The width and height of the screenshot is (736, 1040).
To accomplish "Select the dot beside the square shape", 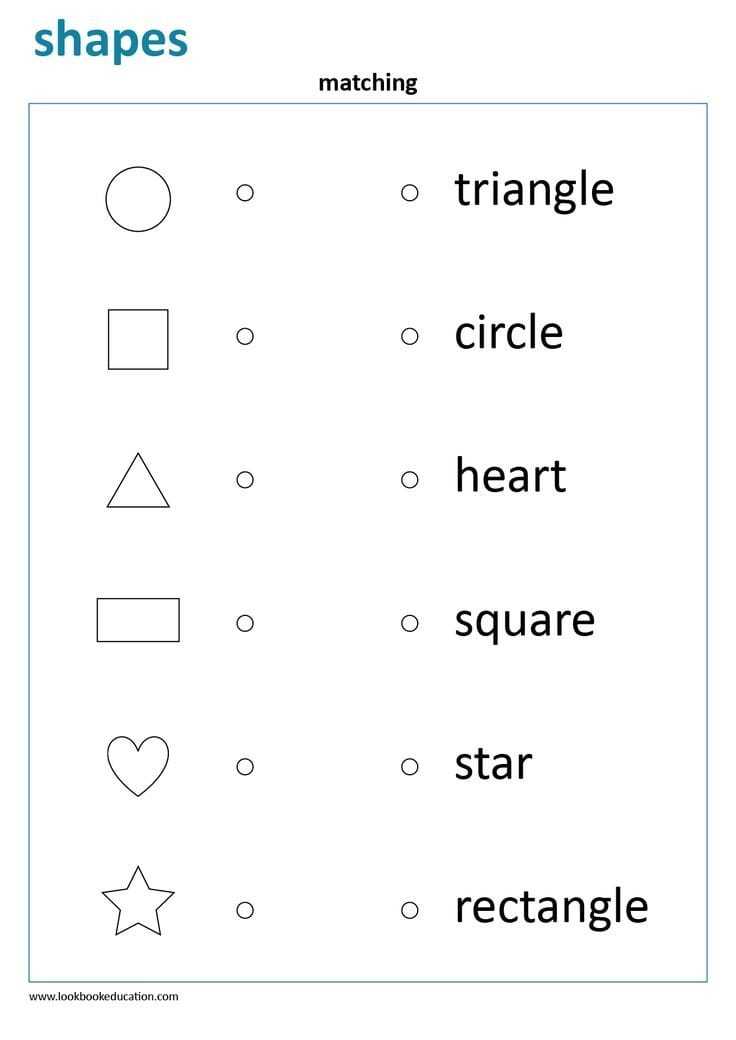I will click(x=245, y=336).
